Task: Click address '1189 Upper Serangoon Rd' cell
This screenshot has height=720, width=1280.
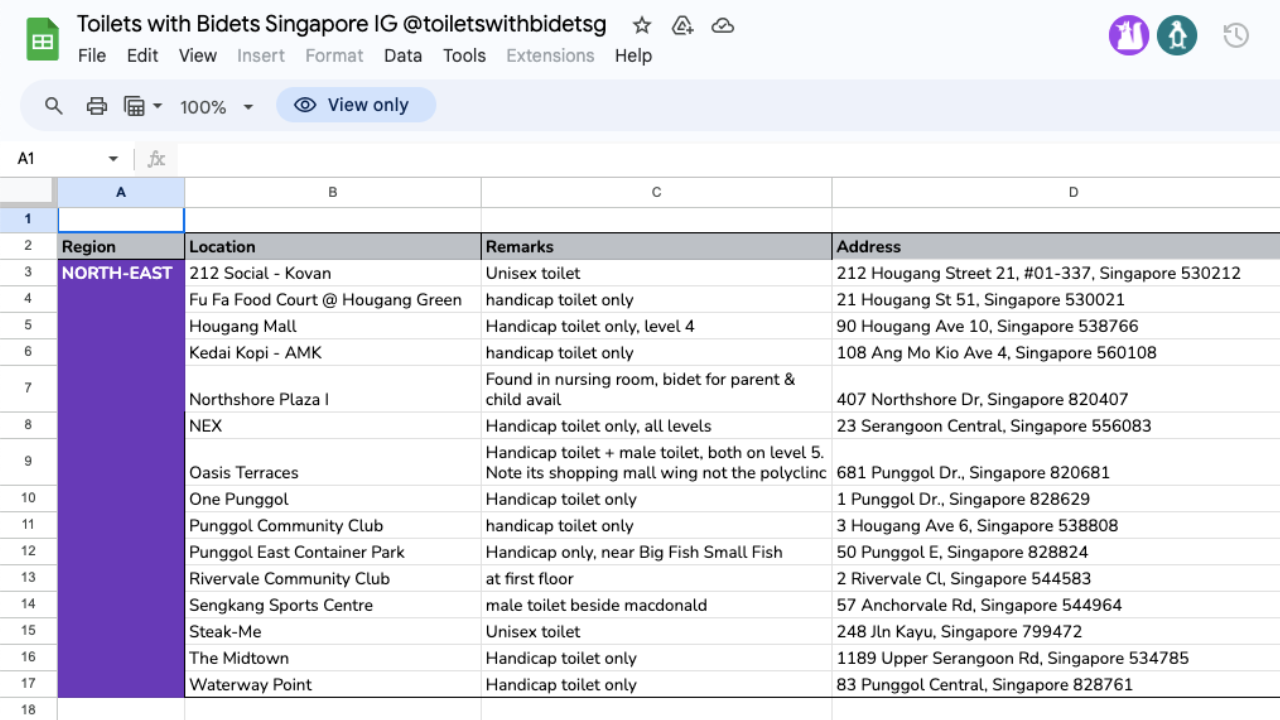Action: (1056, 657)
